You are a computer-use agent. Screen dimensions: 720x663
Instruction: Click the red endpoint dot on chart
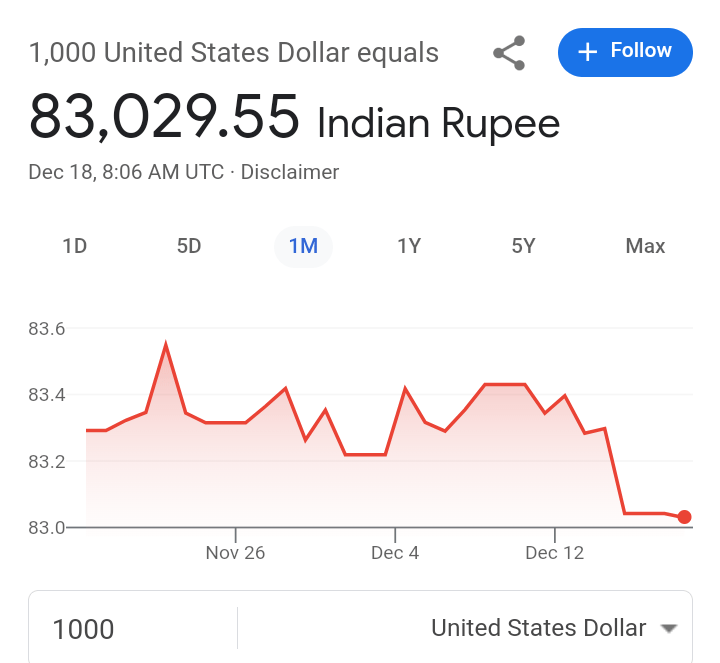(684, 517)
